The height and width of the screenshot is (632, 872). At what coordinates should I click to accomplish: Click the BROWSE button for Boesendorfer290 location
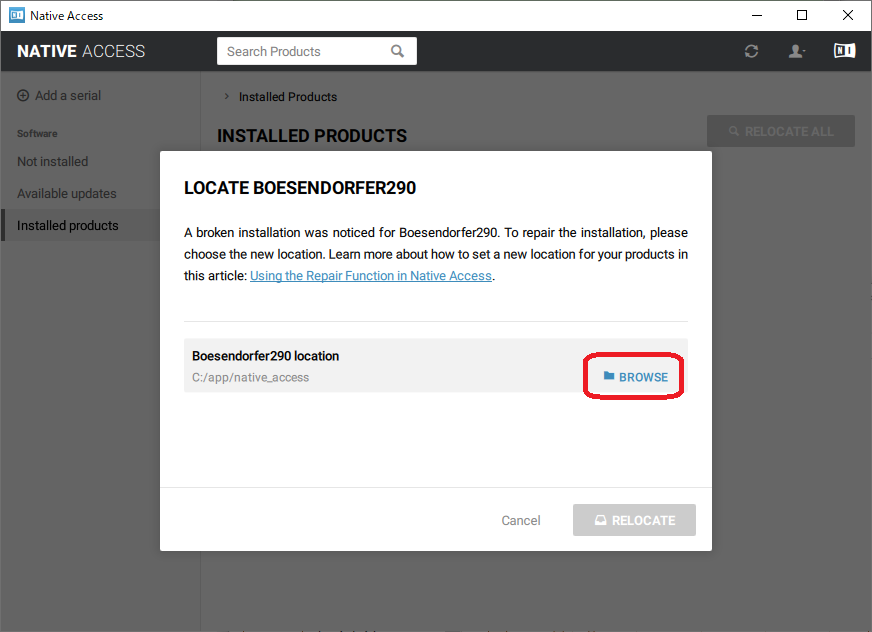click(x=636, y=377)
